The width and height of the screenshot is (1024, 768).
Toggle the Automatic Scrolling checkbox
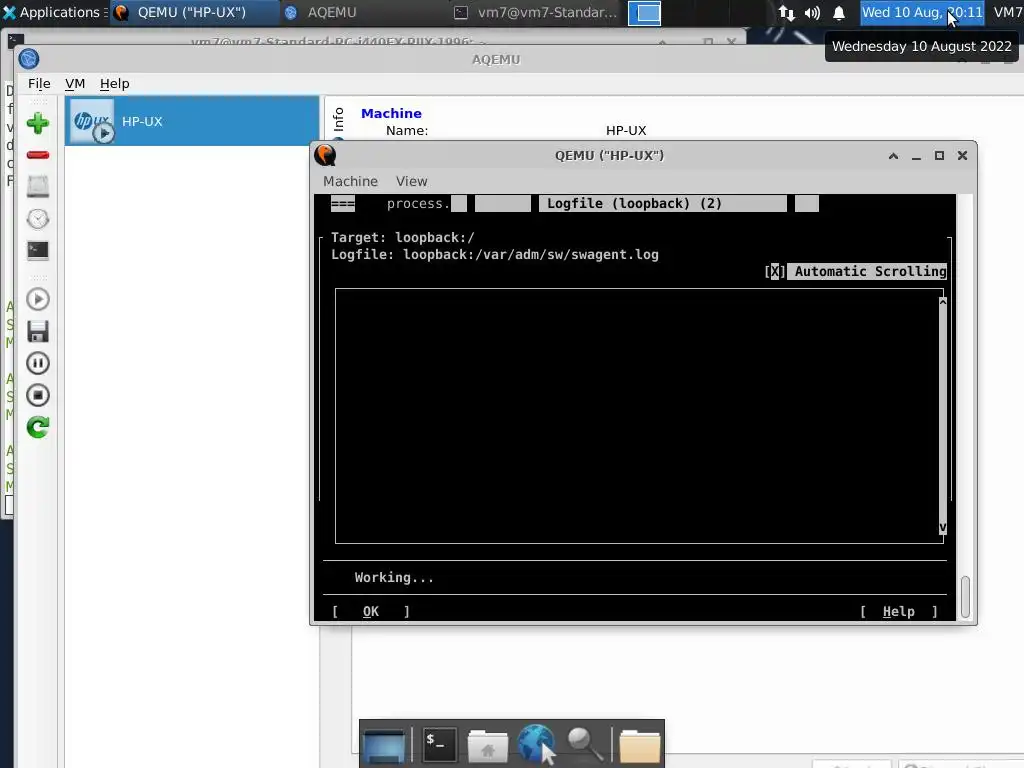775,272
